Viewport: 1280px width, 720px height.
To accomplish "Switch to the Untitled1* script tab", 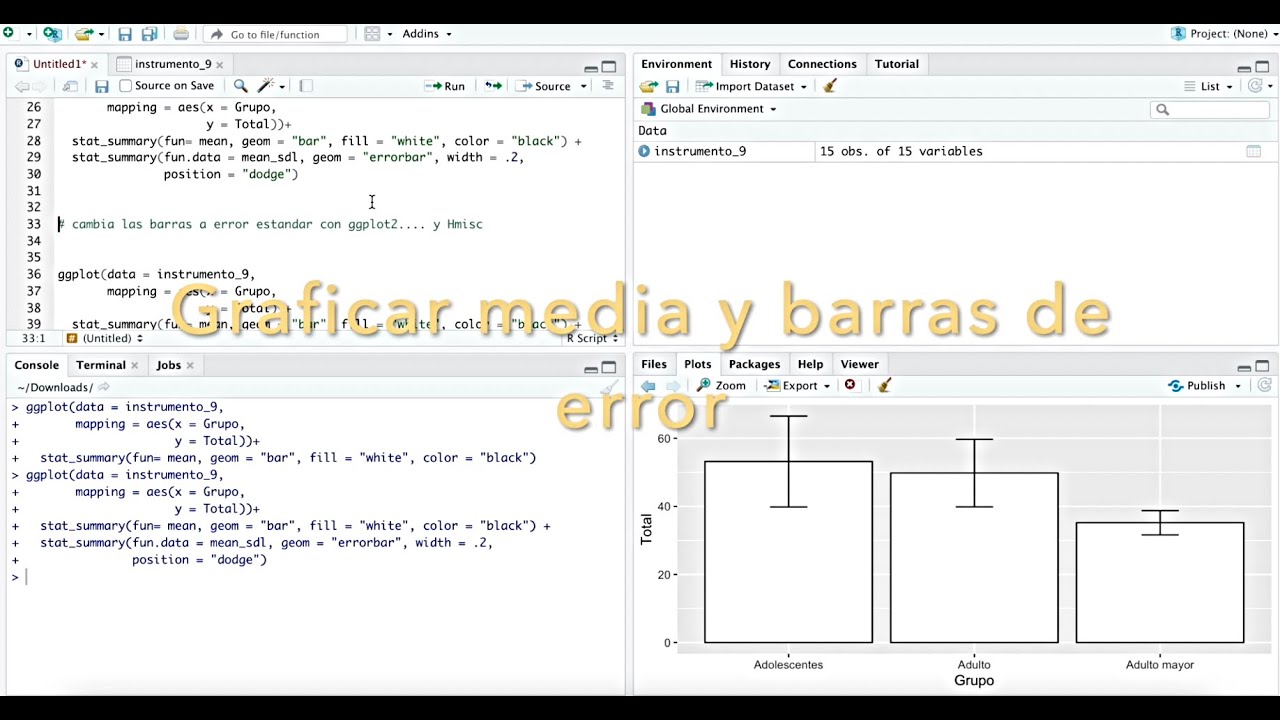I will pyautogui.click(x=58, y=64).
